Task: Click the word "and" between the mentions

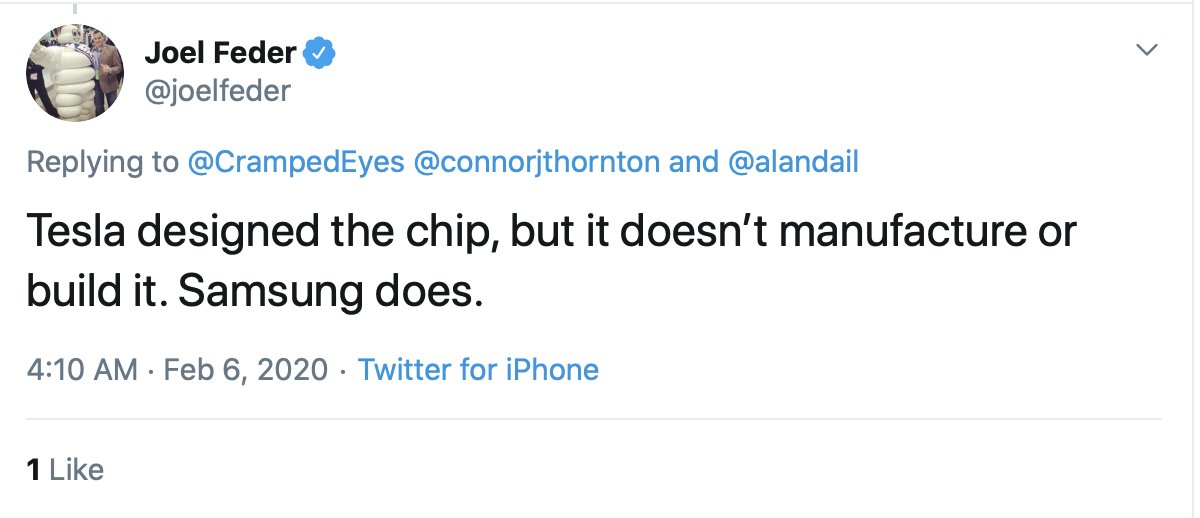Action: pos(693,162)
